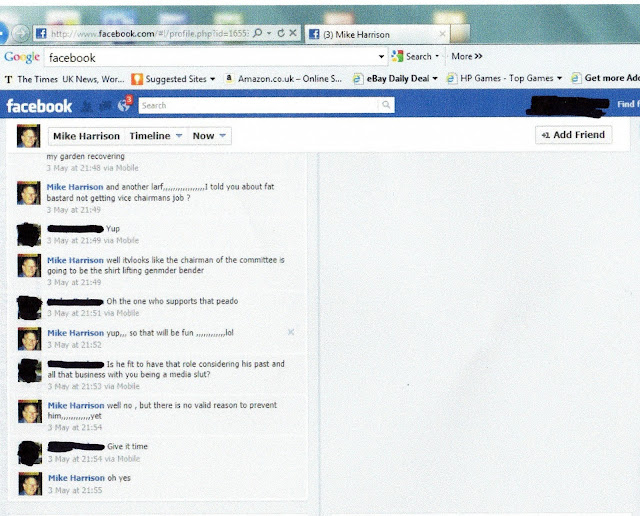This screenshot has height=516, width=640.
Task: Open the Now dropdown
Action: point(209,136)
